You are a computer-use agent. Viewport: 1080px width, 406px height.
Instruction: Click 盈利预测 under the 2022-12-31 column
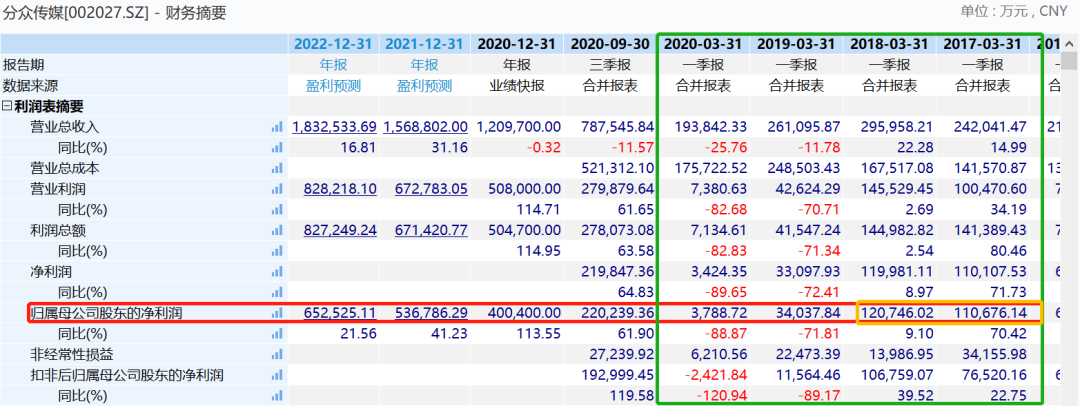pos(333,86)
